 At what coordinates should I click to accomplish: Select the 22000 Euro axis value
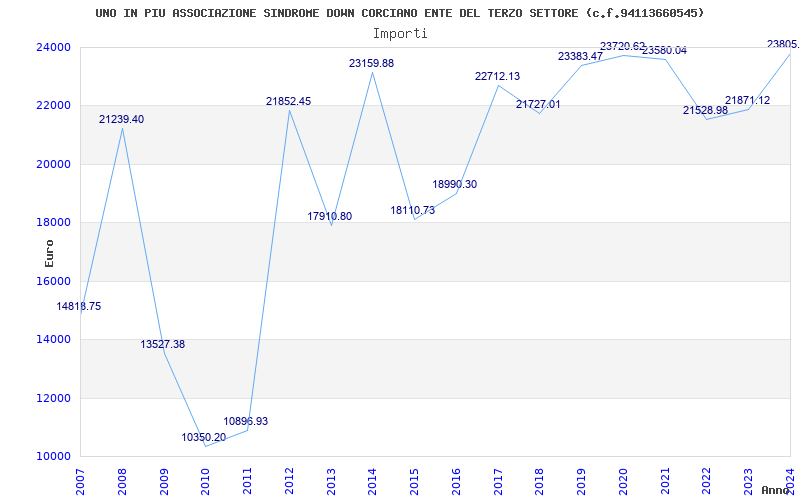pos(53,106)
